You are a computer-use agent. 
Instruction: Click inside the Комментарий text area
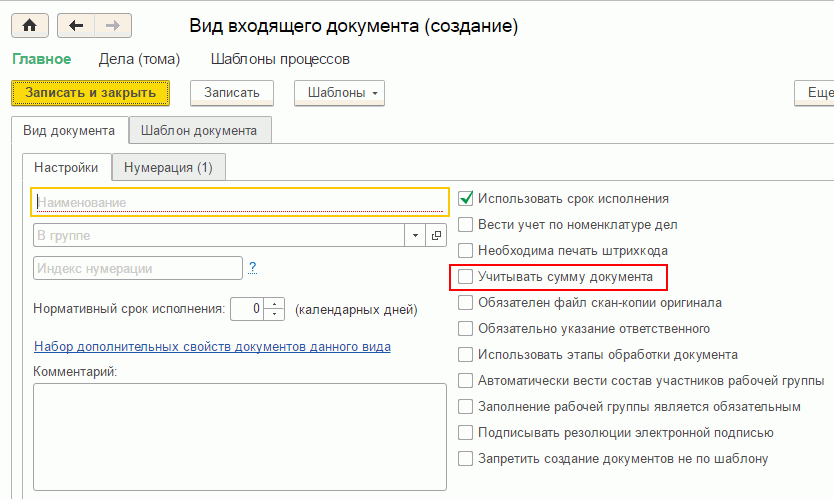tap(240, 437)
